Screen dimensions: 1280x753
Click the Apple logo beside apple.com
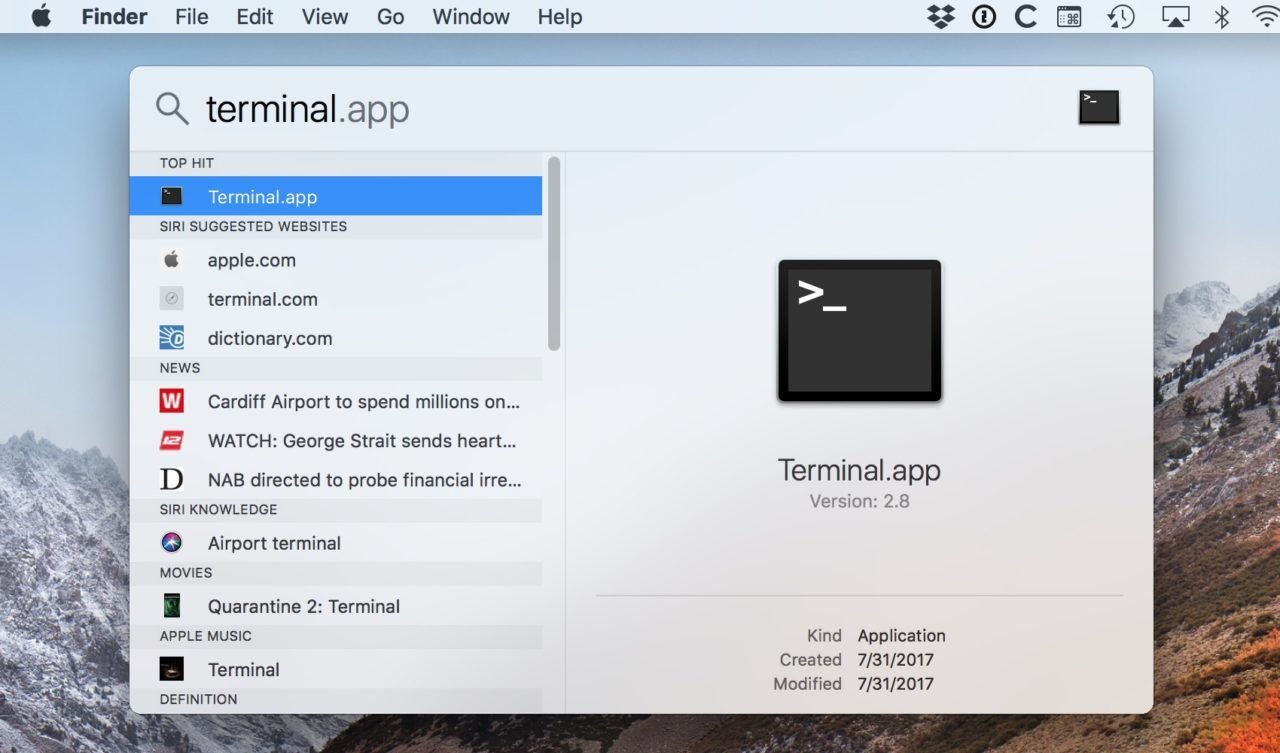click(172, 259)
